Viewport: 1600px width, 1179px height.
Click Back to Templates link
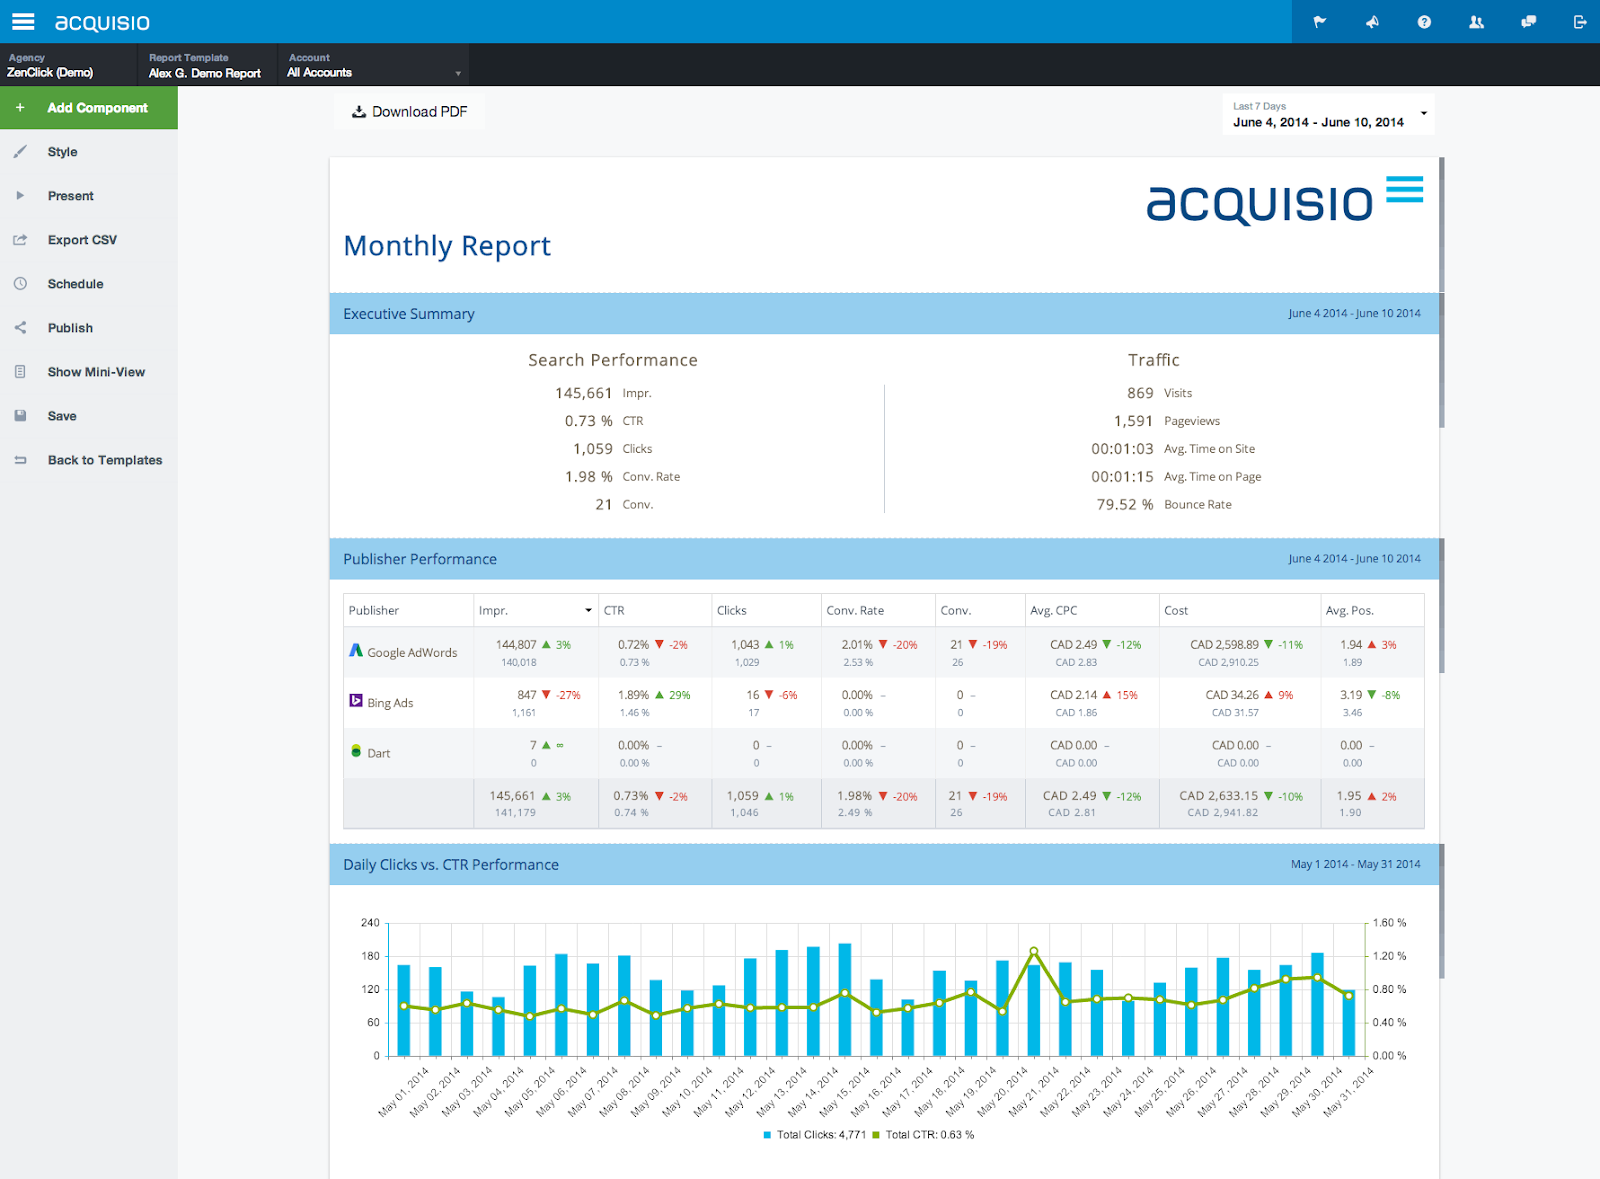click(x=105, y=460)
